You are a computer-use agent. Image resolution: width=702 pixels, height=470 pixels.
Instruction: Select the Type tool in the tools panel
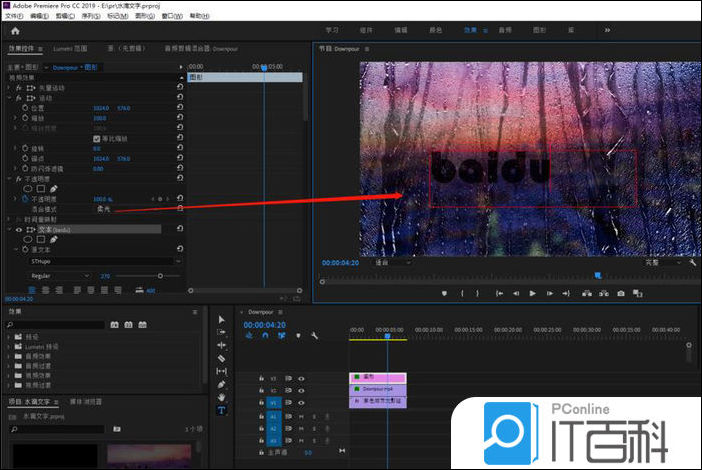(221, 410)
